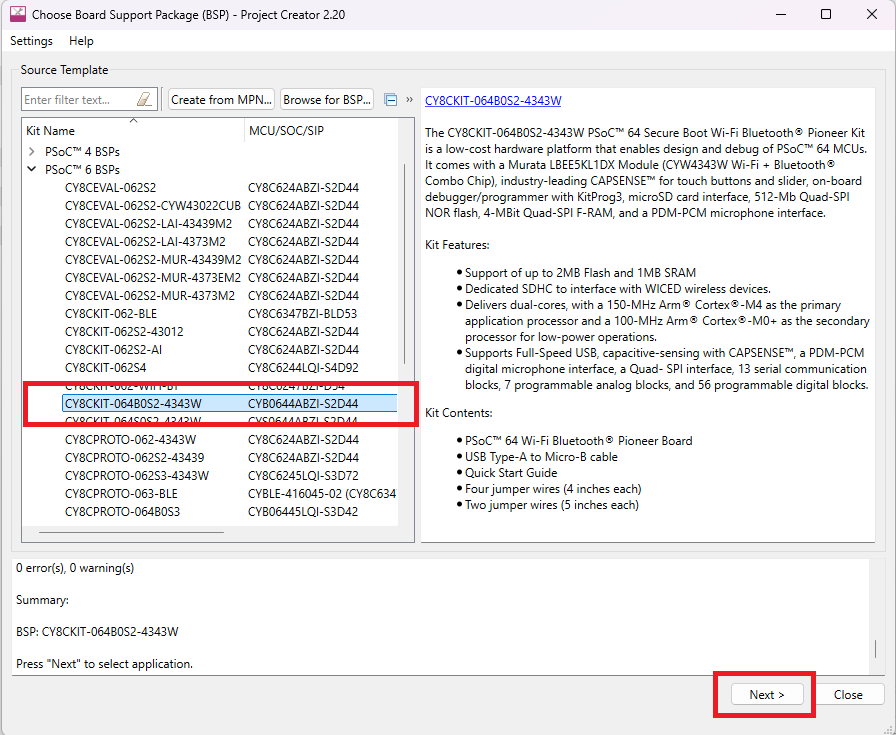
Task: Minimize the Project Creator window
Action: tap(781, 14)
